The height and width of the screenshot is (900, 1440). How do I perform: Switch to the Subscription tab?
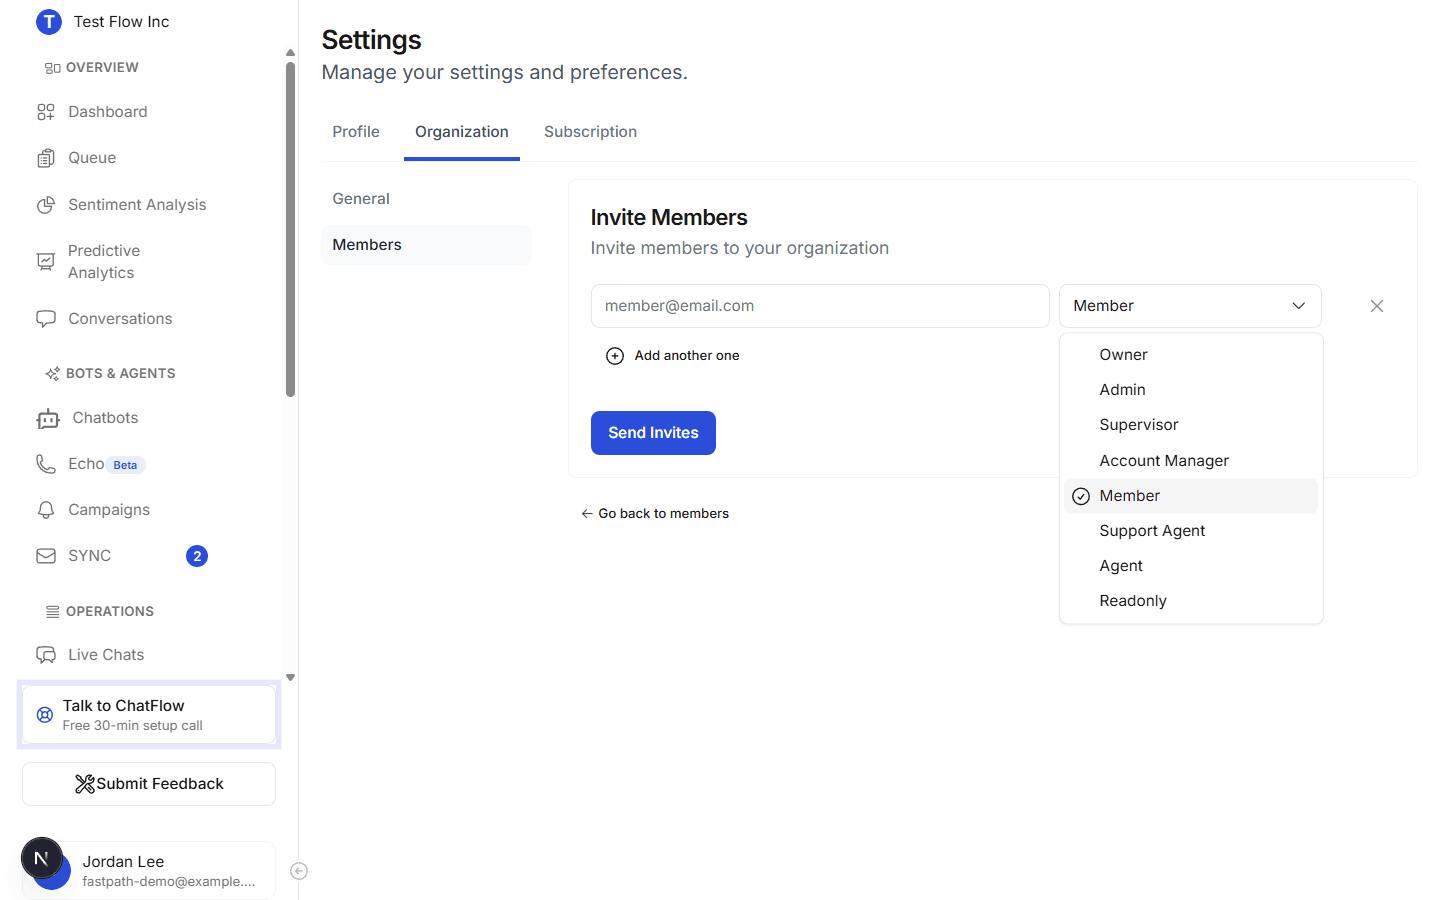(x=590, y=132)
